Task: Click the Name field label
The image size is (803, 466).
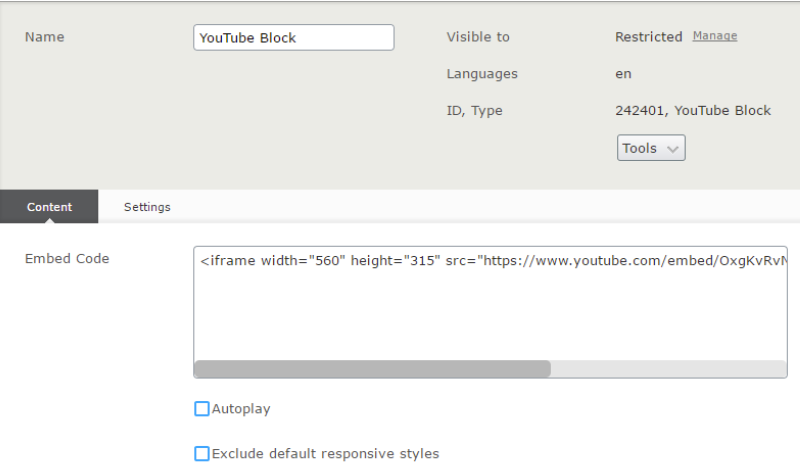Action: [45, 37]
